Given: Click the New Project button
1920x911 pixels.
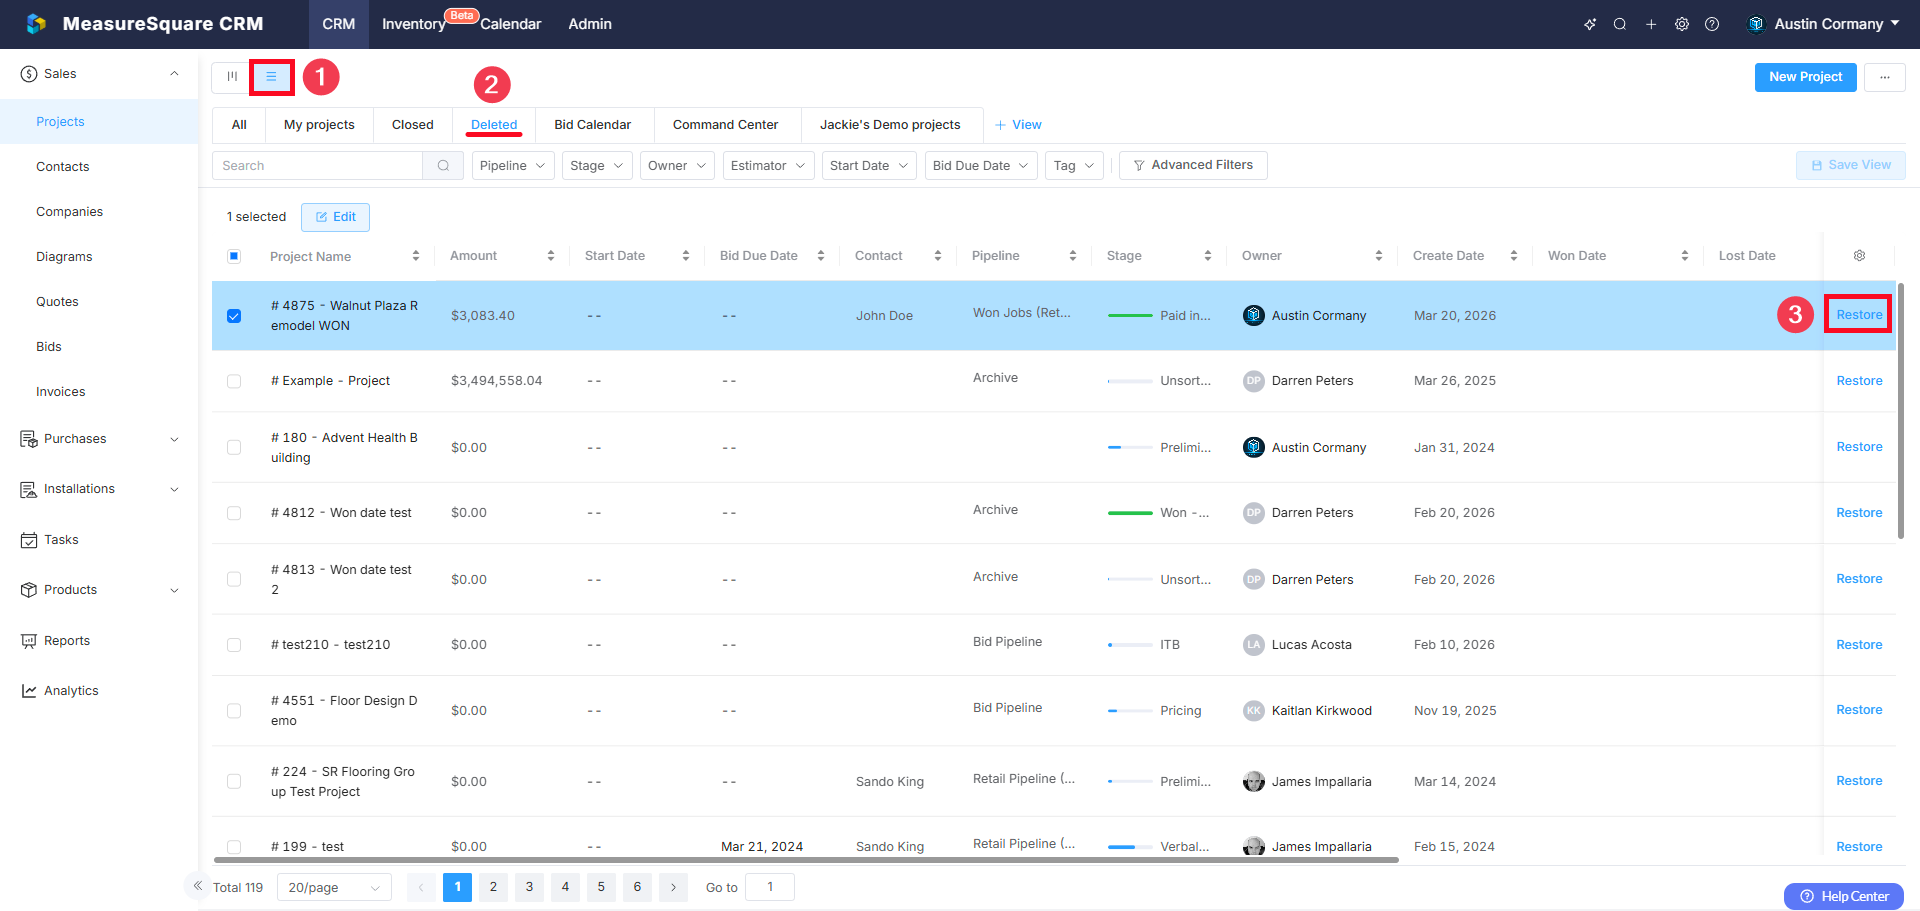Looking at the screenshot, I should (1805, 77).
